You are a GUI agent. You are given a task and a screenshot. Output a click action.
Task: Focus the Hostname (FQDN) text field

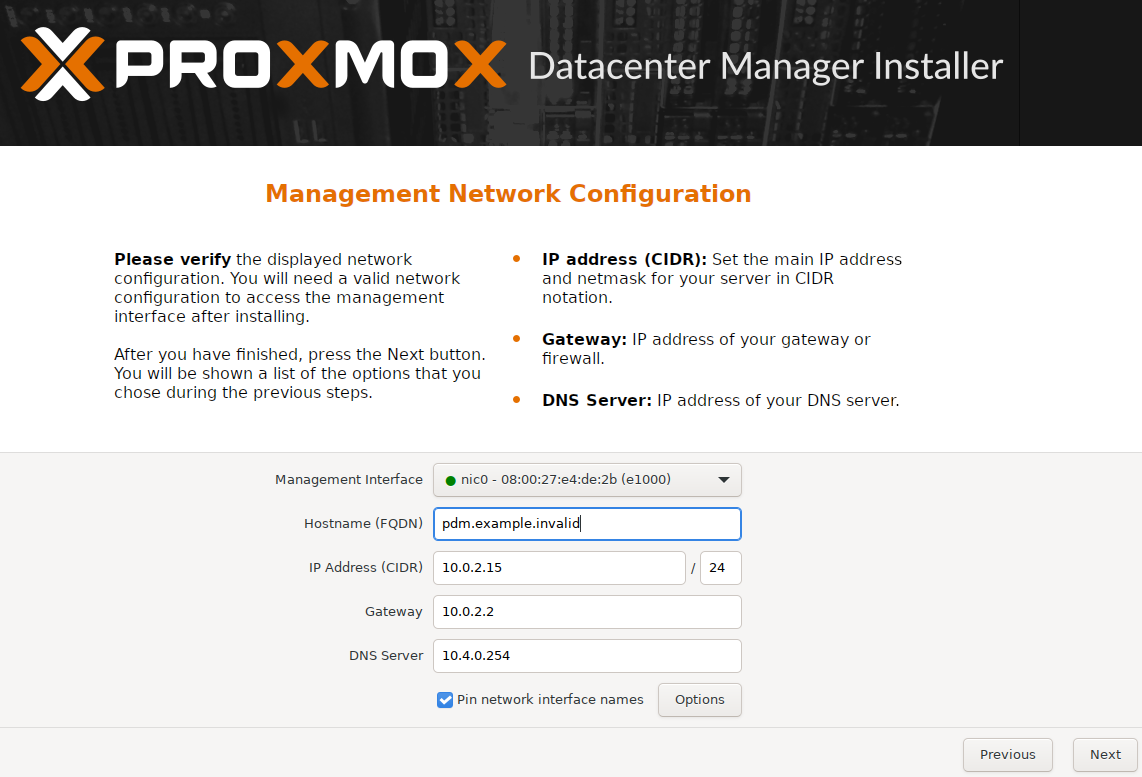tap(587, 524)
